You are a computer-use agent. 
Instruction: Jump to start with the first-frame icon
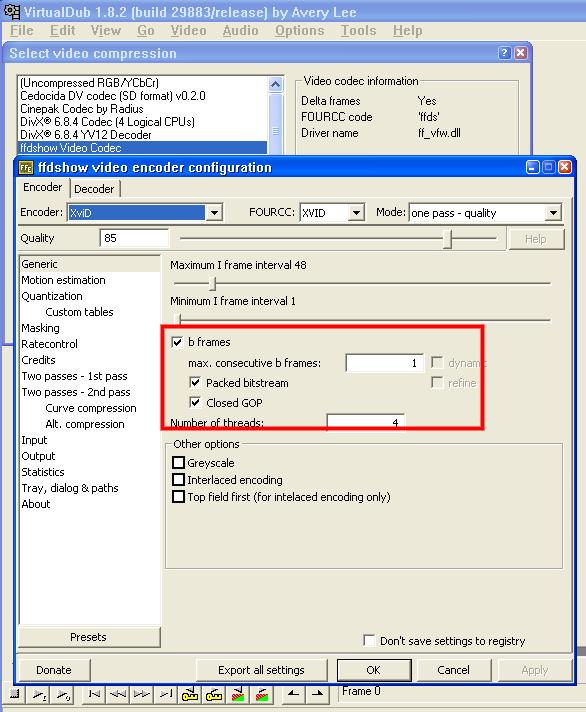point(94,694)
